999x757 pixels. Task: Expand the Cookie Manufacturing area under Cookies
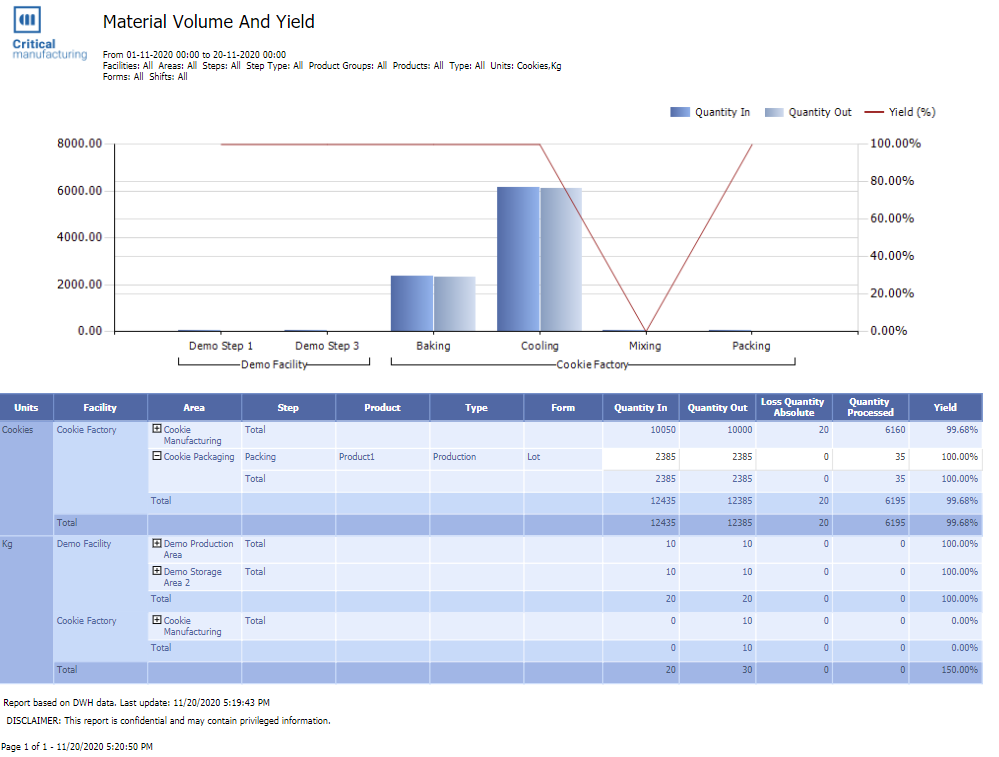click(x=157, y=429)
